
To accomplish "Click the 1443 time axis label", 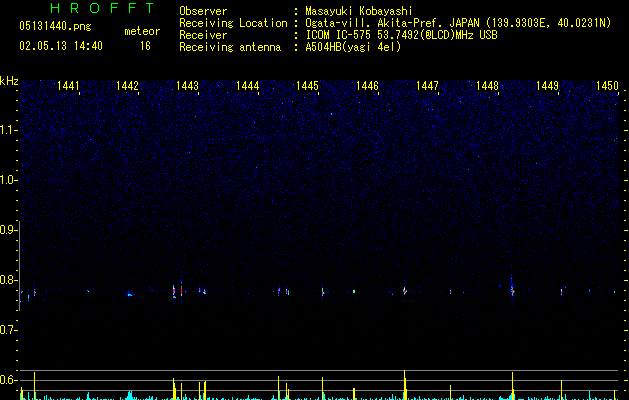I will (x=187, y=86).
